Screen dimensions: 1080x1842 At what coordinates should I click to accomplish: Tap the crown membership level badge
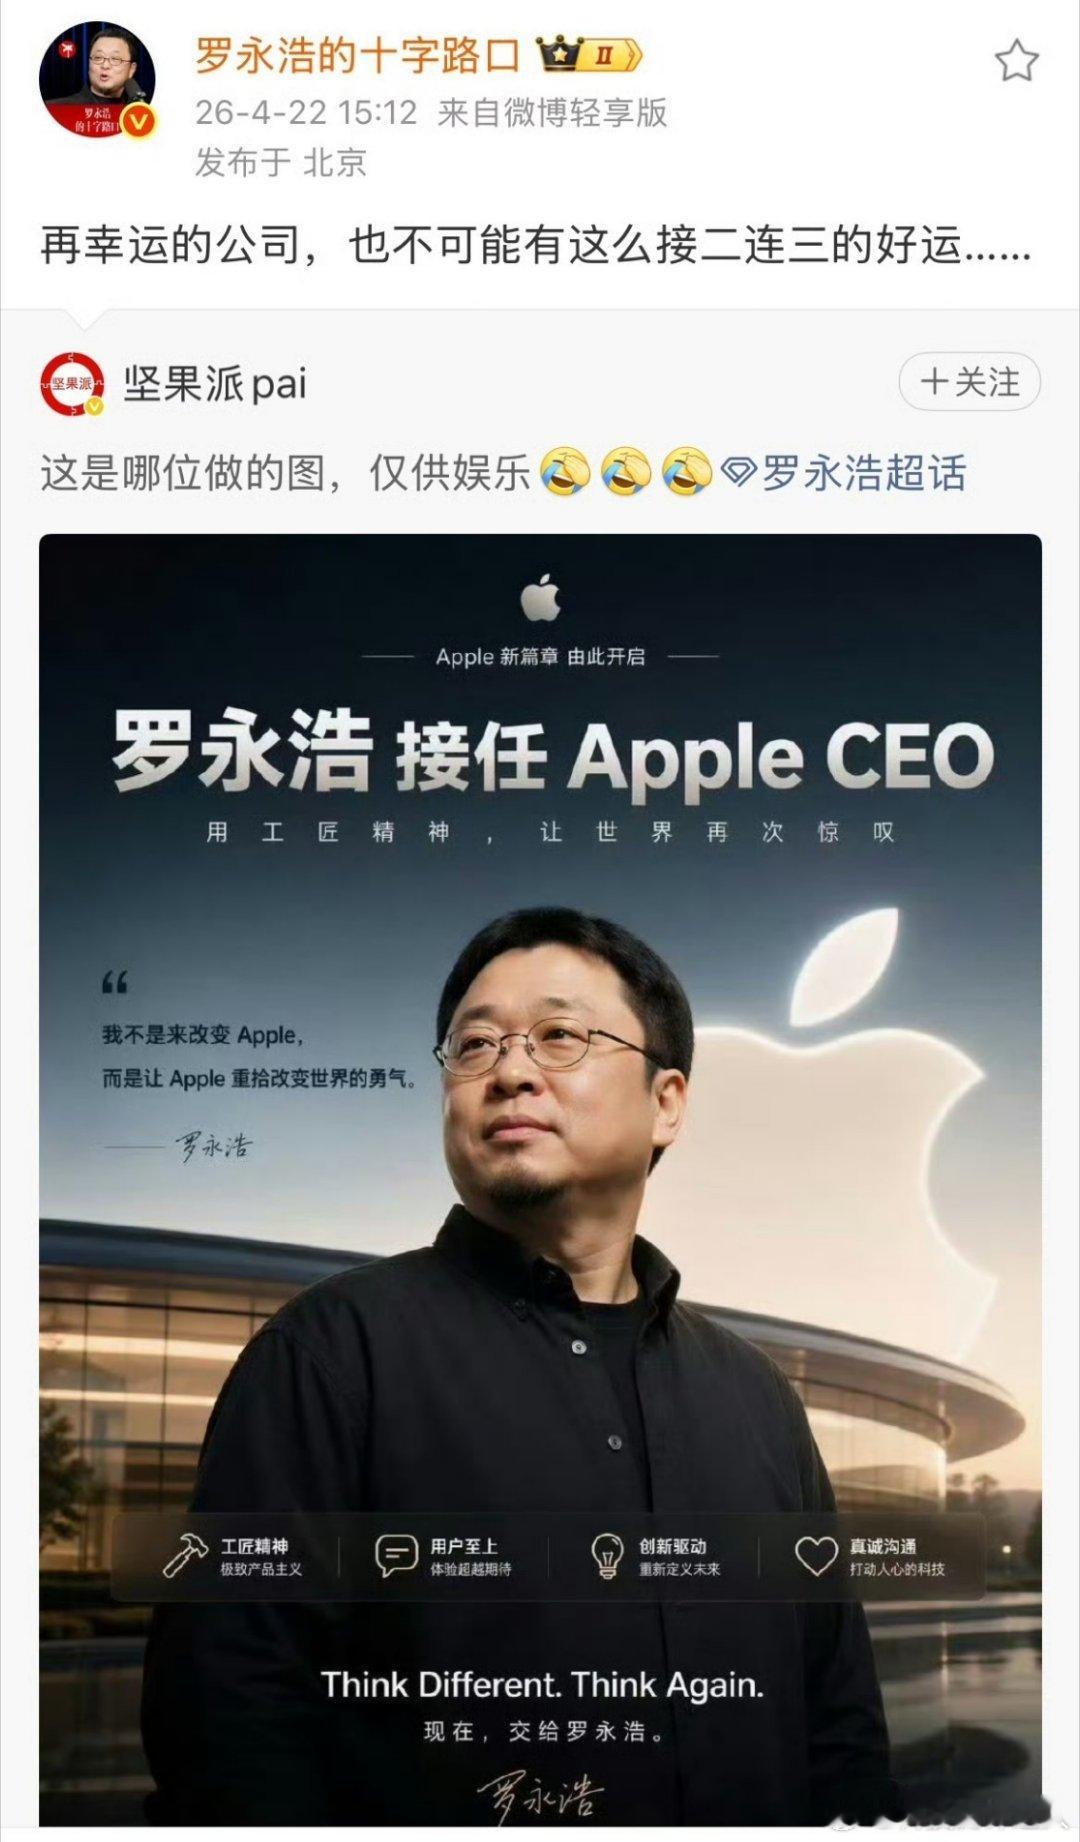589,55
